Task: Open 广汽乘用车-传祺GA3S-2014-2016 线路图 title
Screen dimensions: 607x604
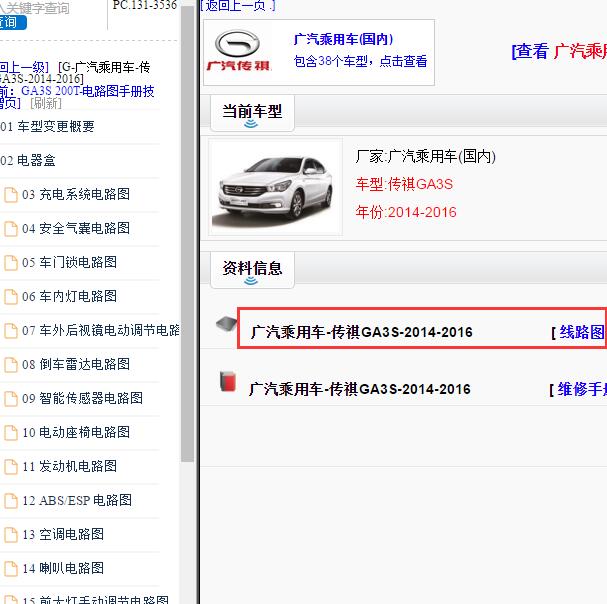Action: 362,332
